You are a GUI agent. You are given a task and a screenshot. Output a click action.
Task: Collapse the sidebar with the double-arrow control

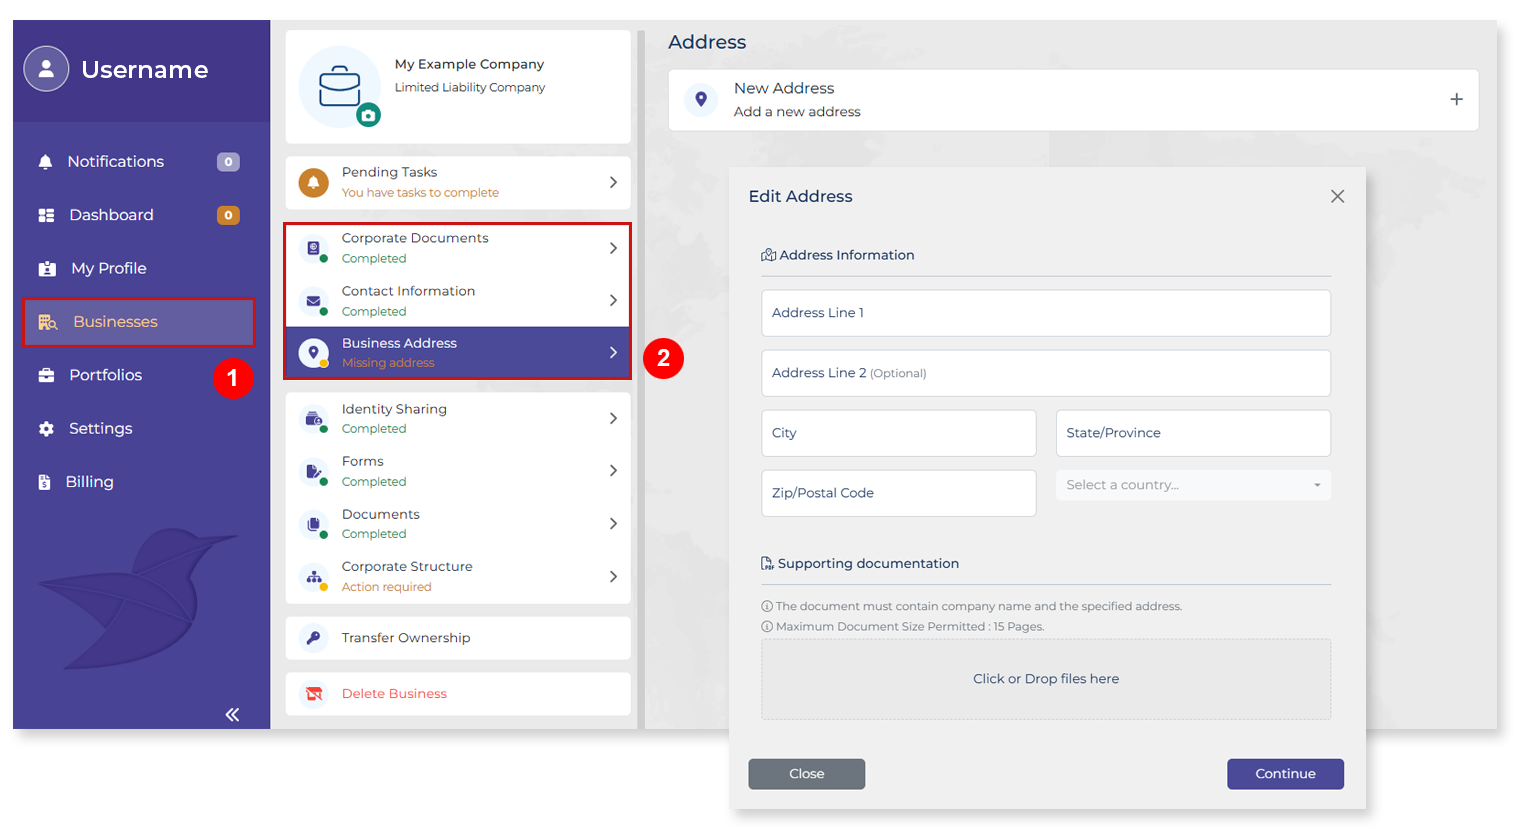[232, 714]
